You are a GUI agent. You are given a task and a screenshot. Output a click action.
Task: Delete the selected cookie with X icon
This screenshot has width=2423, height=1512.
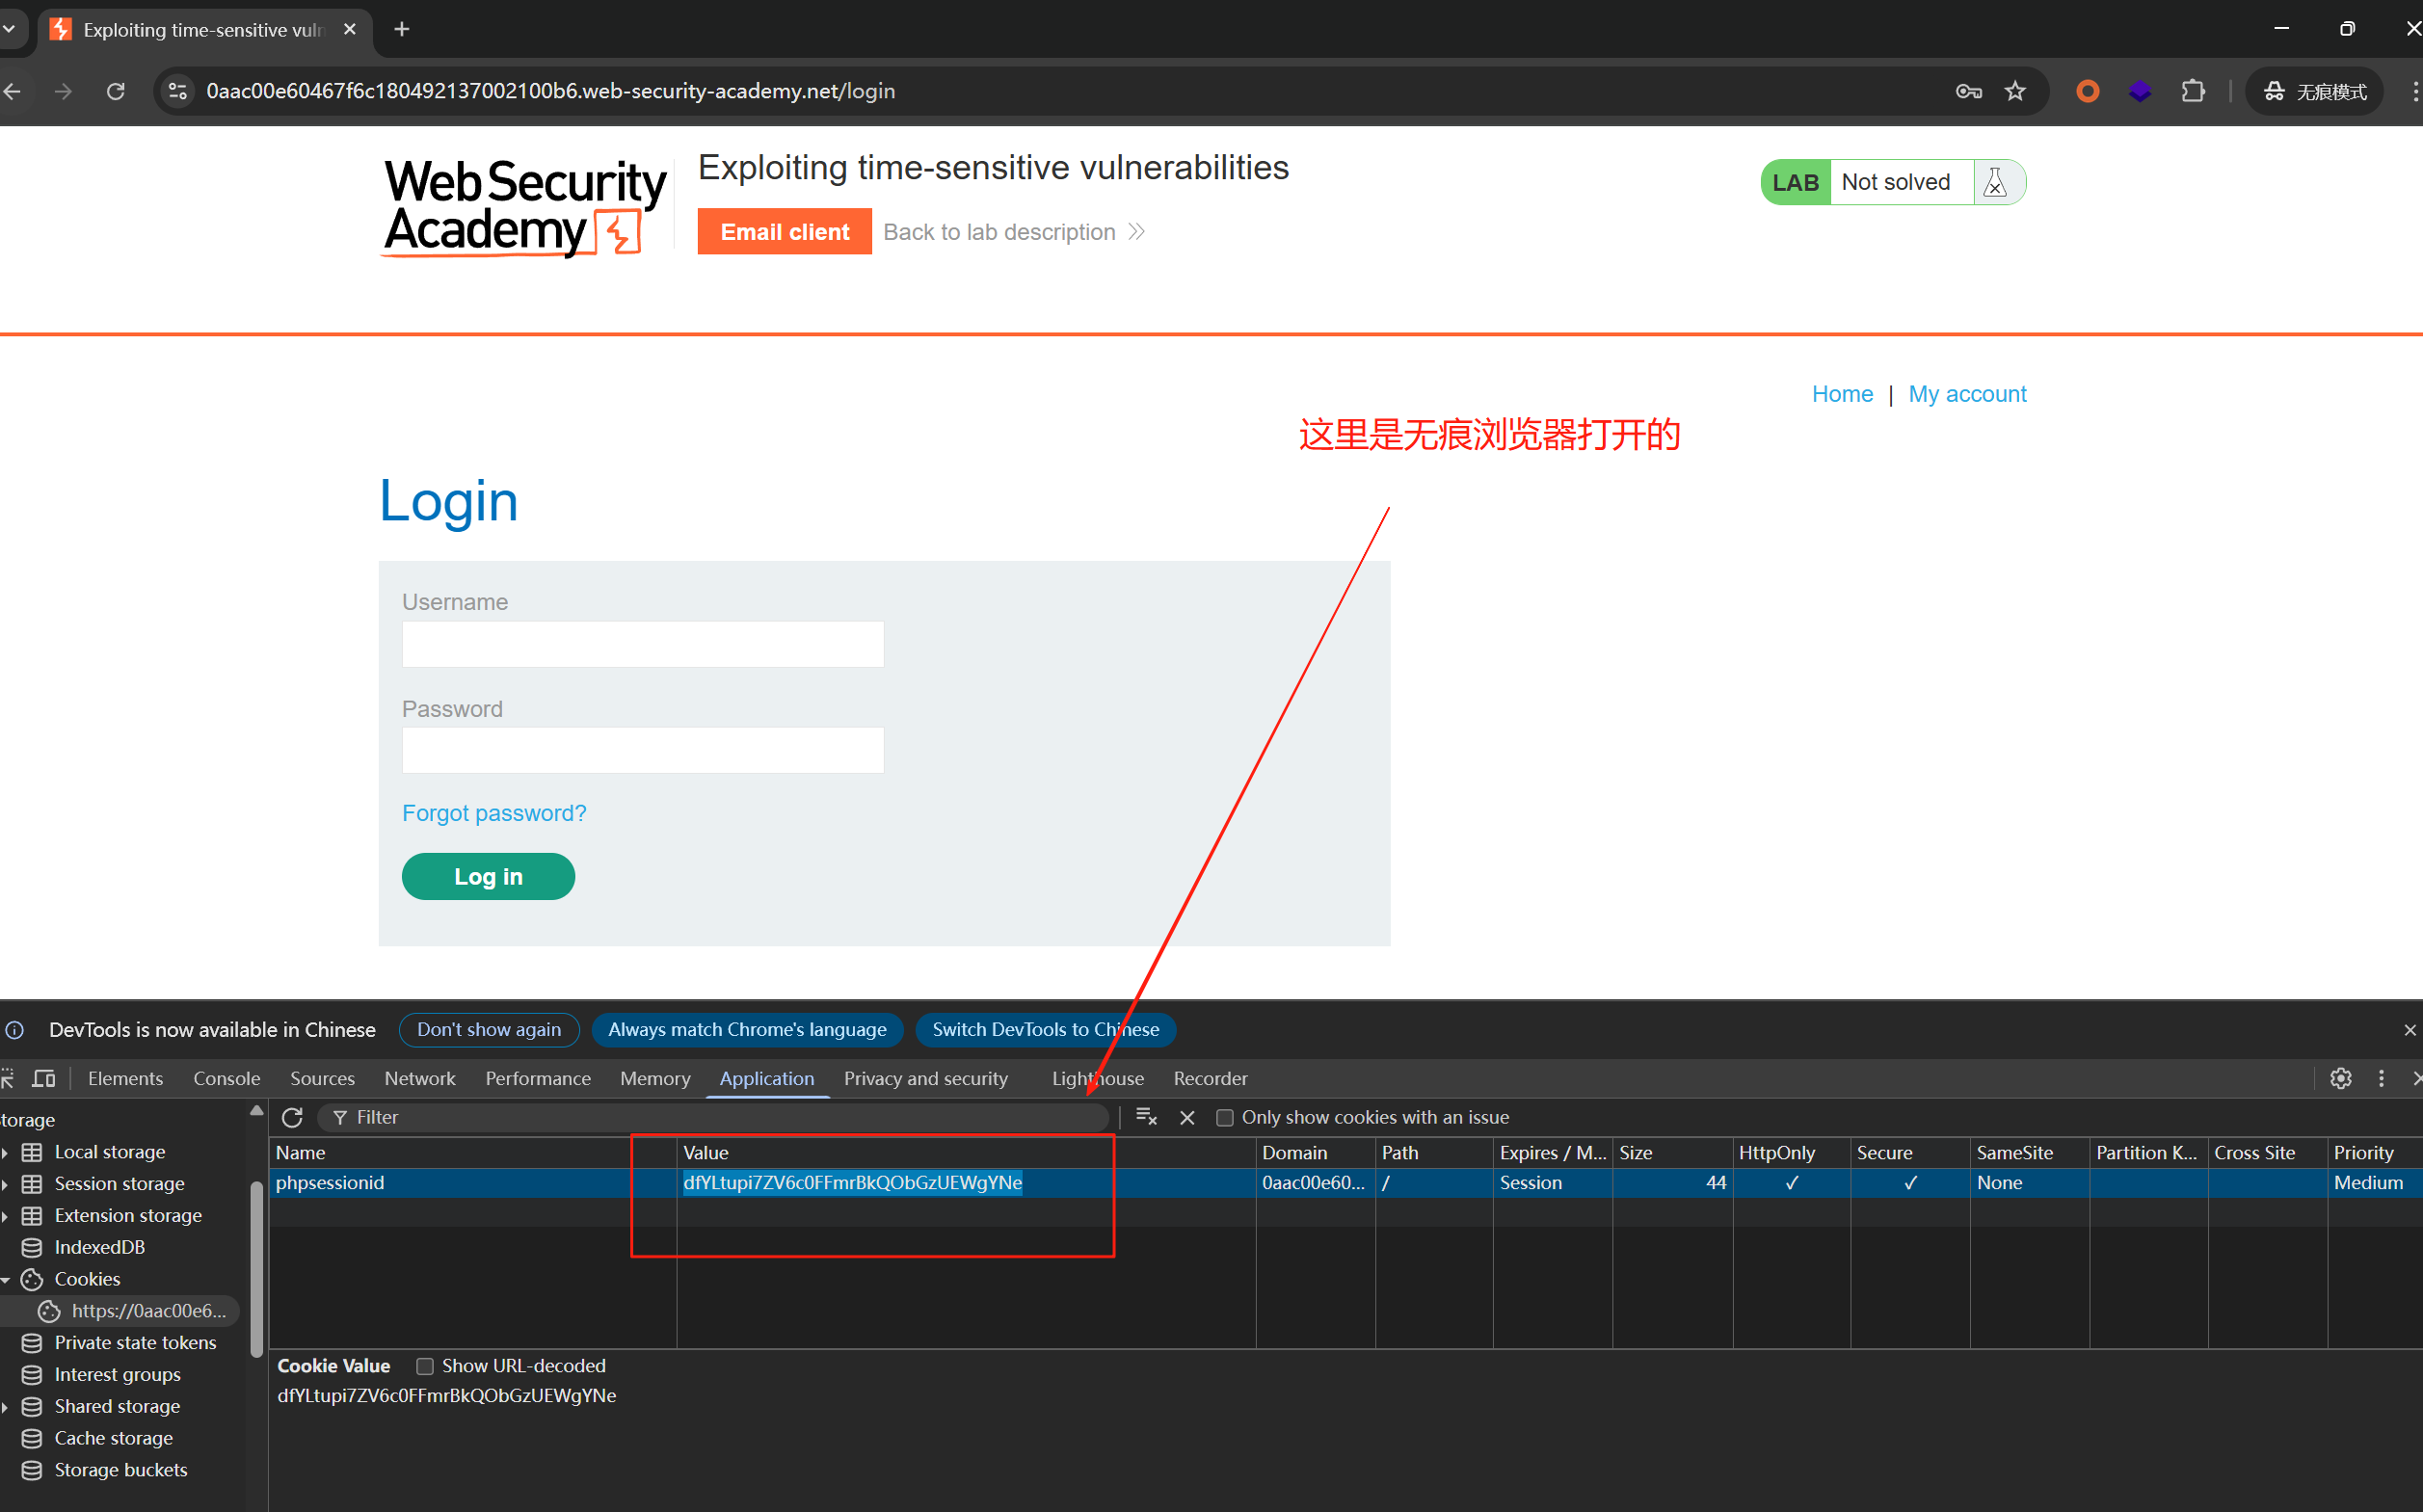[1187, 1117]
